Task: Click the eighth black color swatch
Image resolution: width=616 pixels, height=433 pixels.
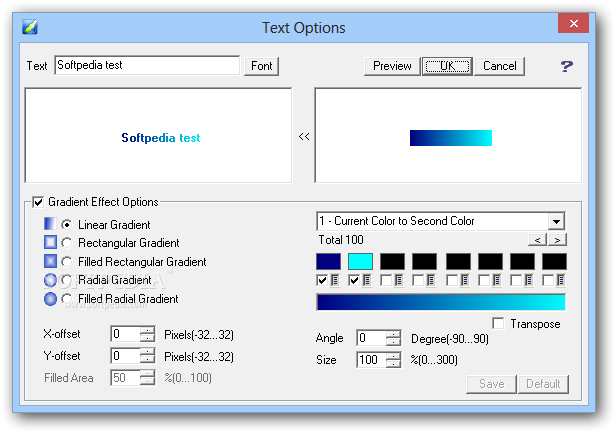Action: pos(554,261)
